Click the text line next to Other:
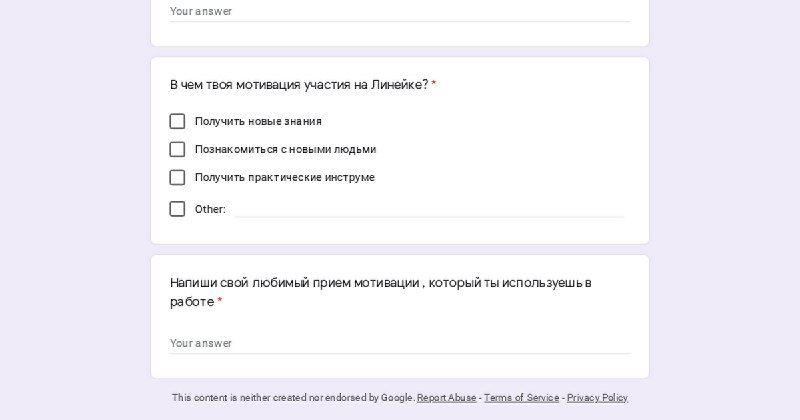Viewport: 800px width, 420px height. [x=429, y=209]
